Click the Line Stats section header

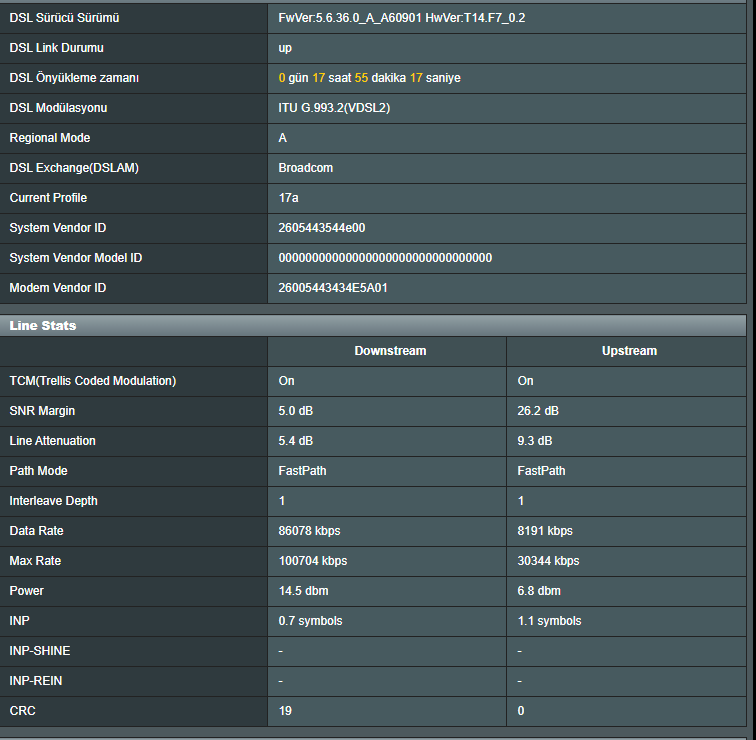(x=43, y=325)
